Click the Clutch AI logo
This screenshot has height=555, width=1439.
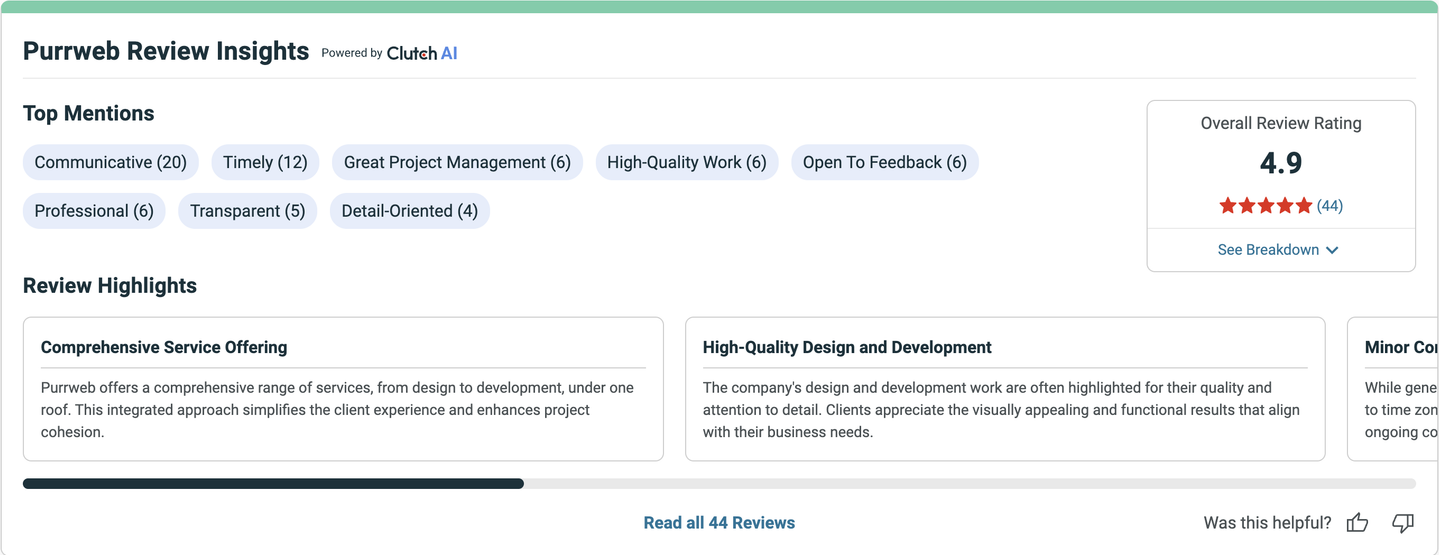[422, 53]
